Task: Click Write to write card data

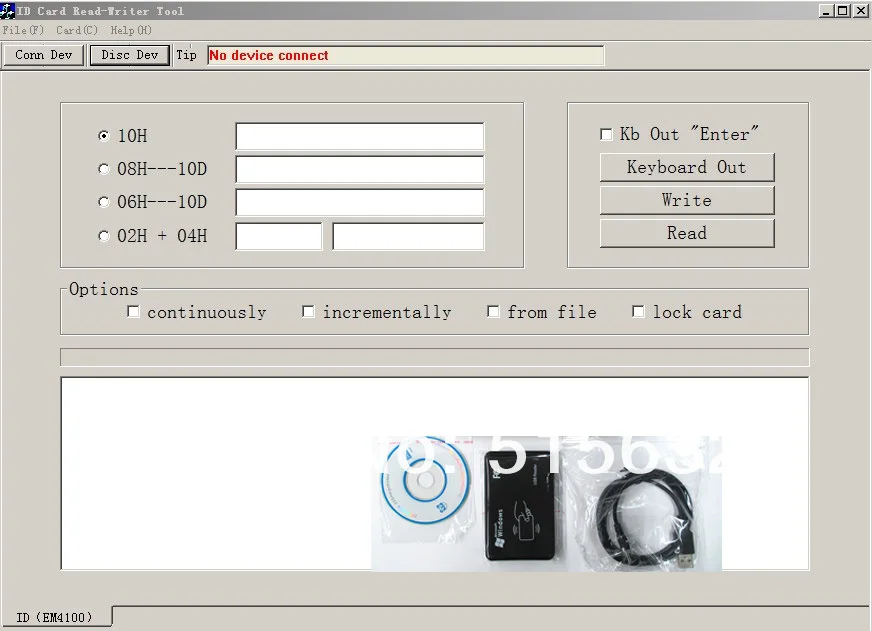Action: [x=686, y=200]
